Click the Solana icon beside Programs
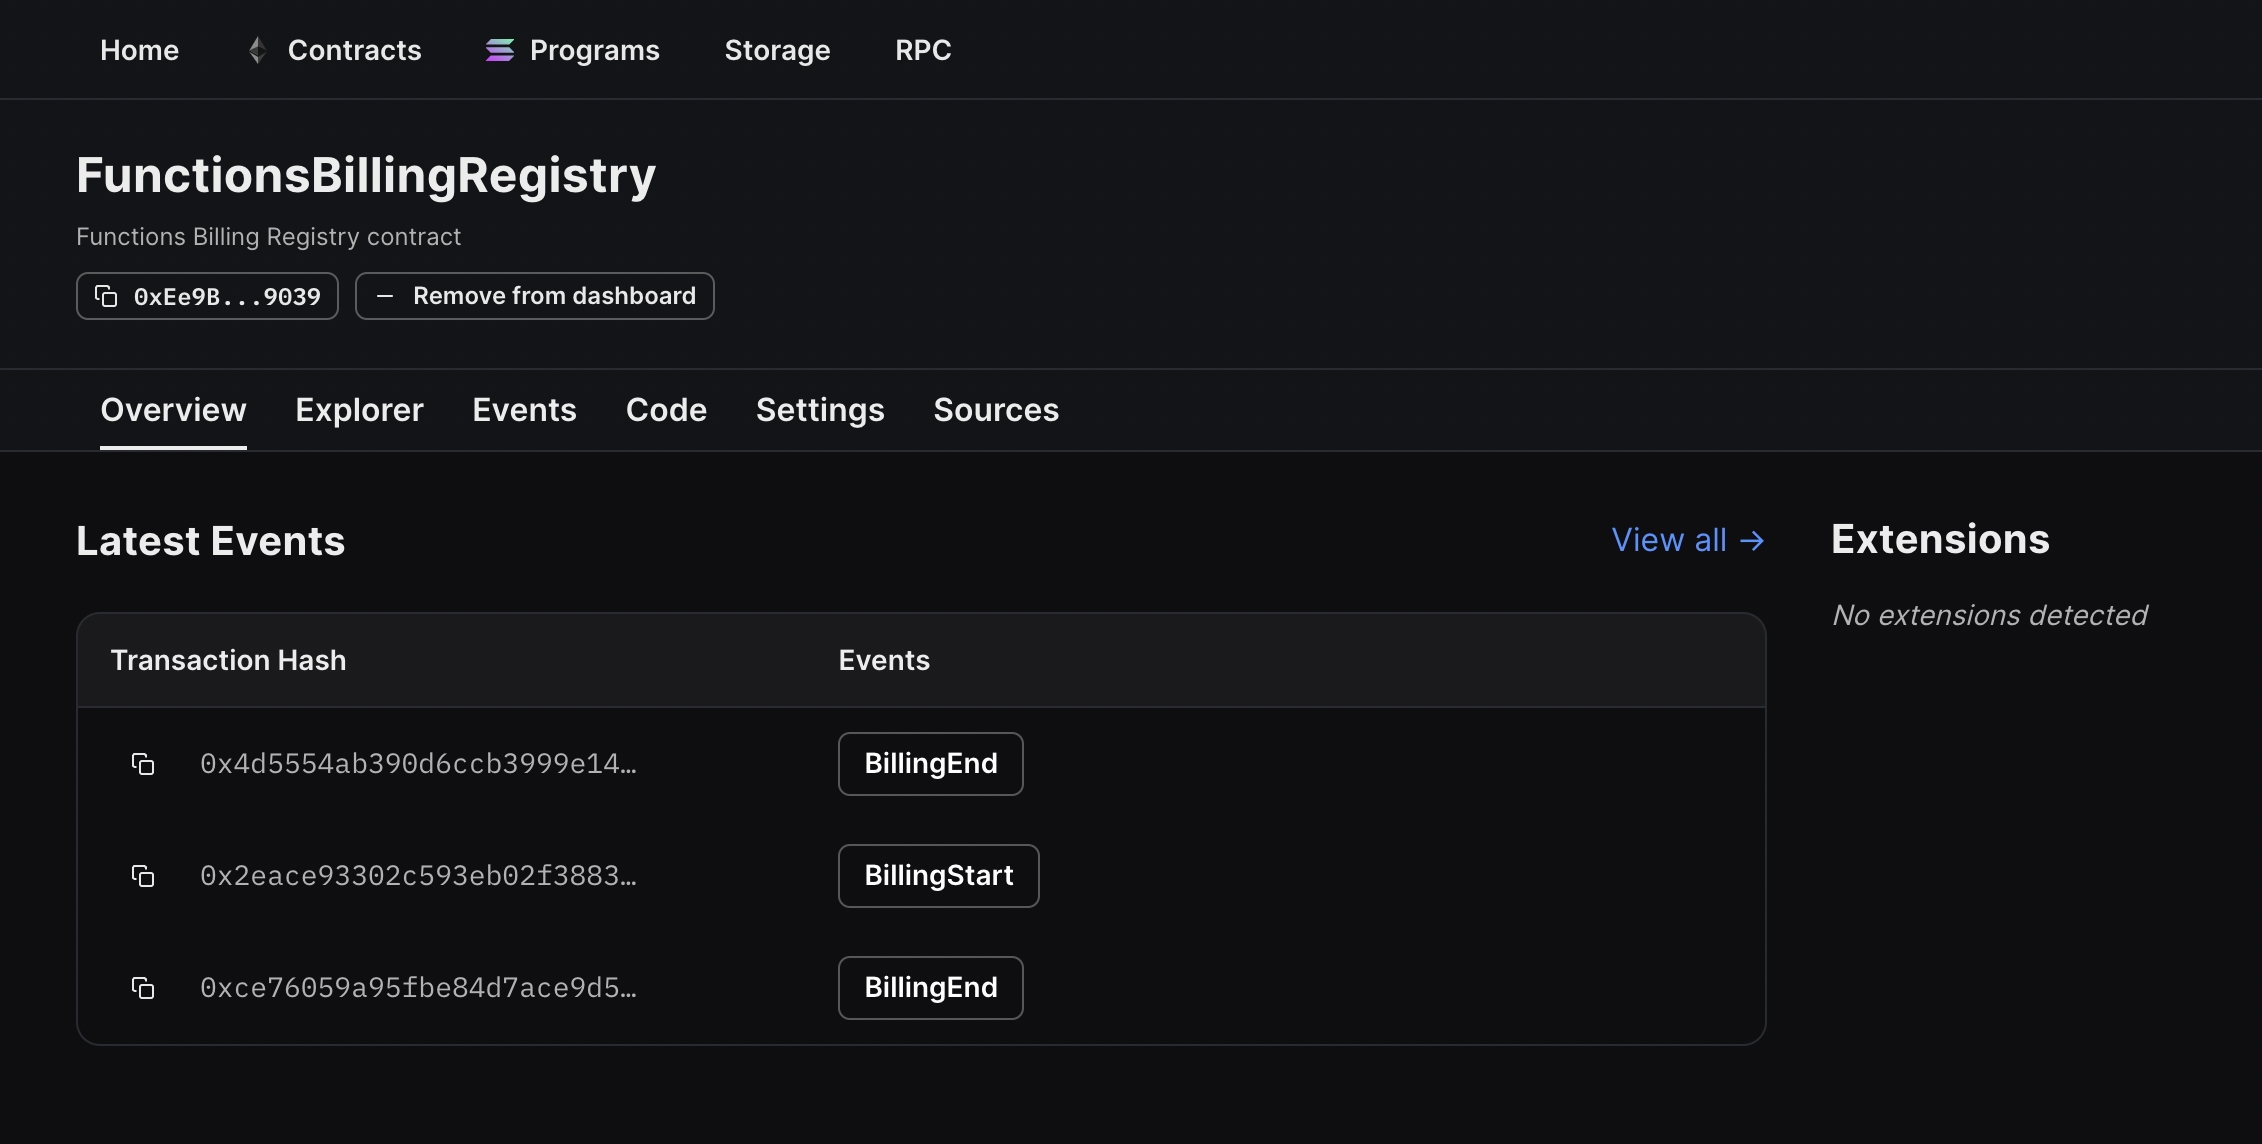The width and height of the screenshot is (2262, 1144). tap(499, 50)
